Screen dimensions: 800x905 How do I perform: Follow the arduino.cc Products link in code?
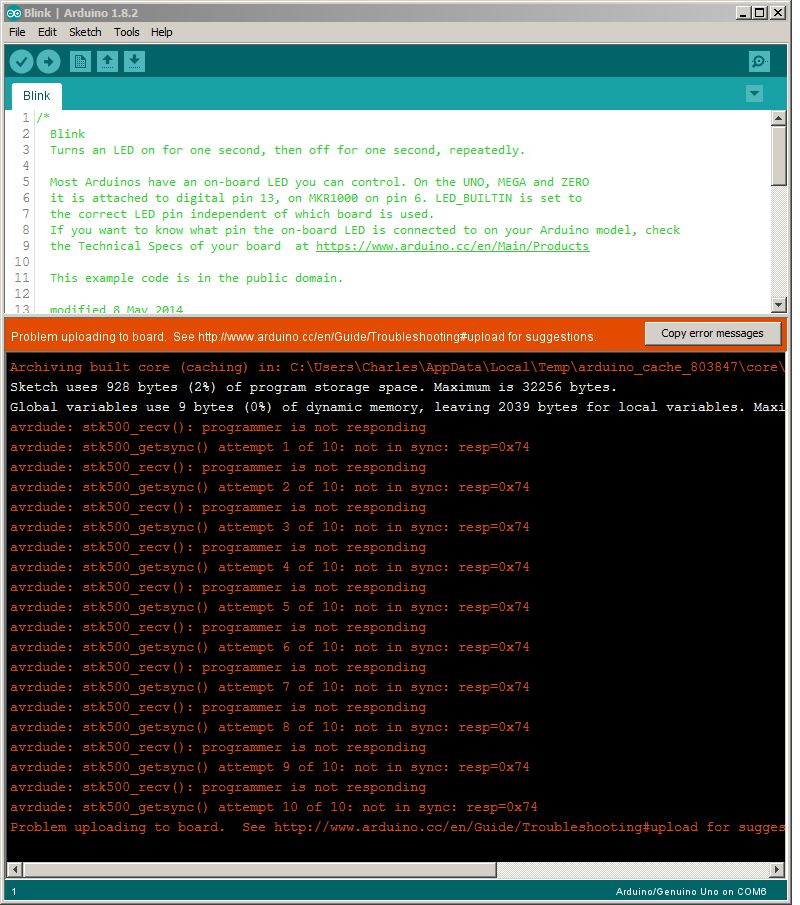pos(452,246)
